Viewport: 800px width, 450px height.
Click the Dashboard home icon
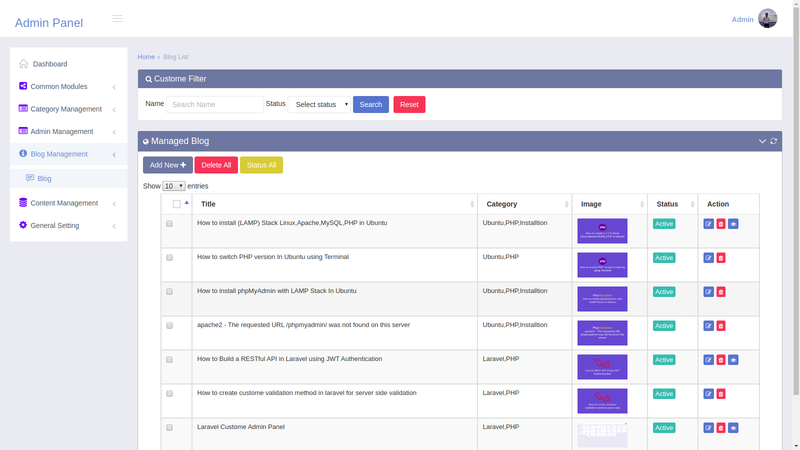pos(23,64)
